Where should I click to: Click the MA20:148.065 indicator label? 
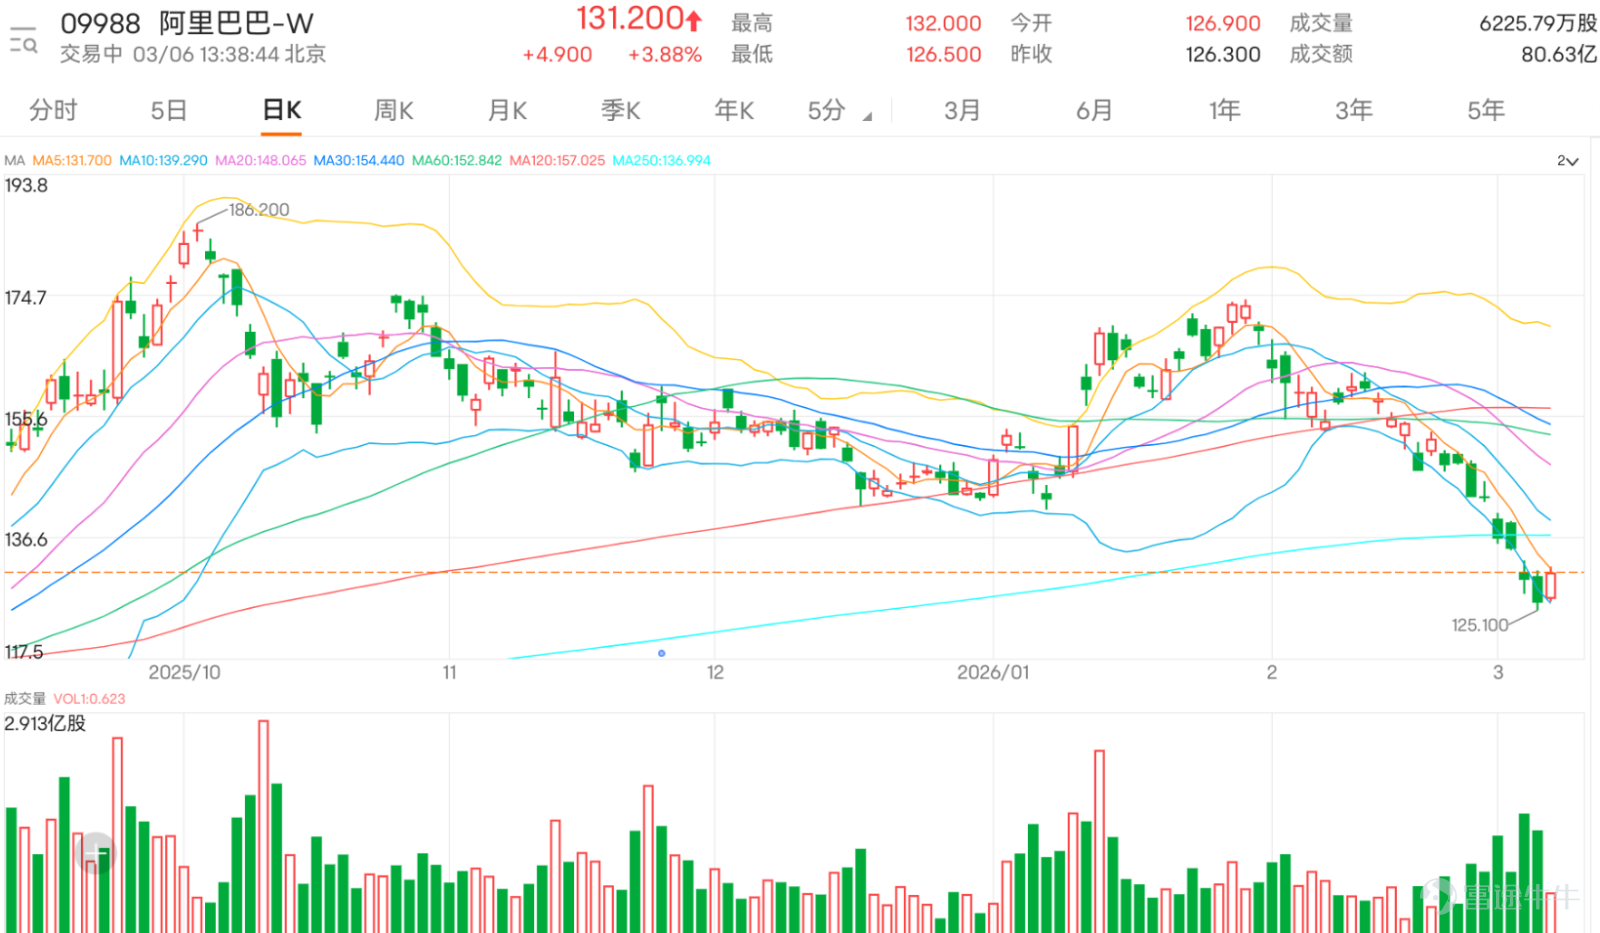click(x=260, y=160)
